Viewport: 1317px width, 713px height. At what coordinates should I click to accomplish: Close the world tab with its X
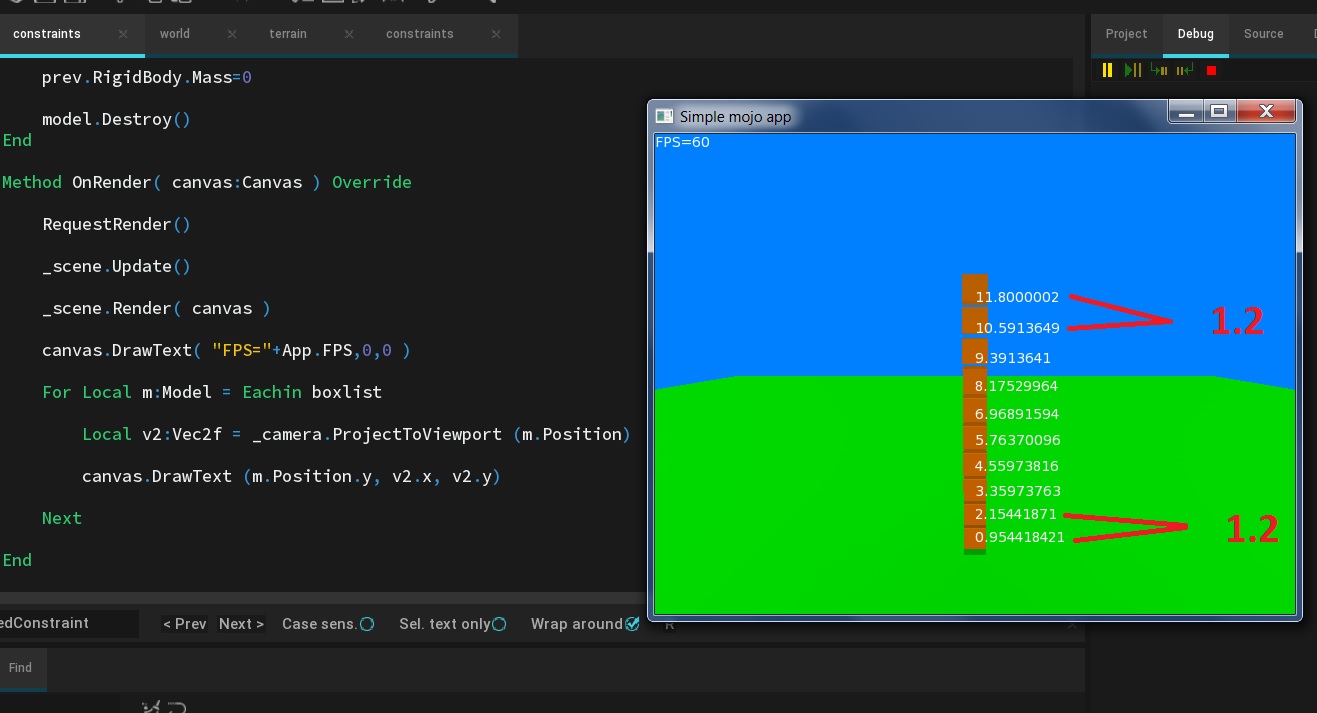[232, 34]
